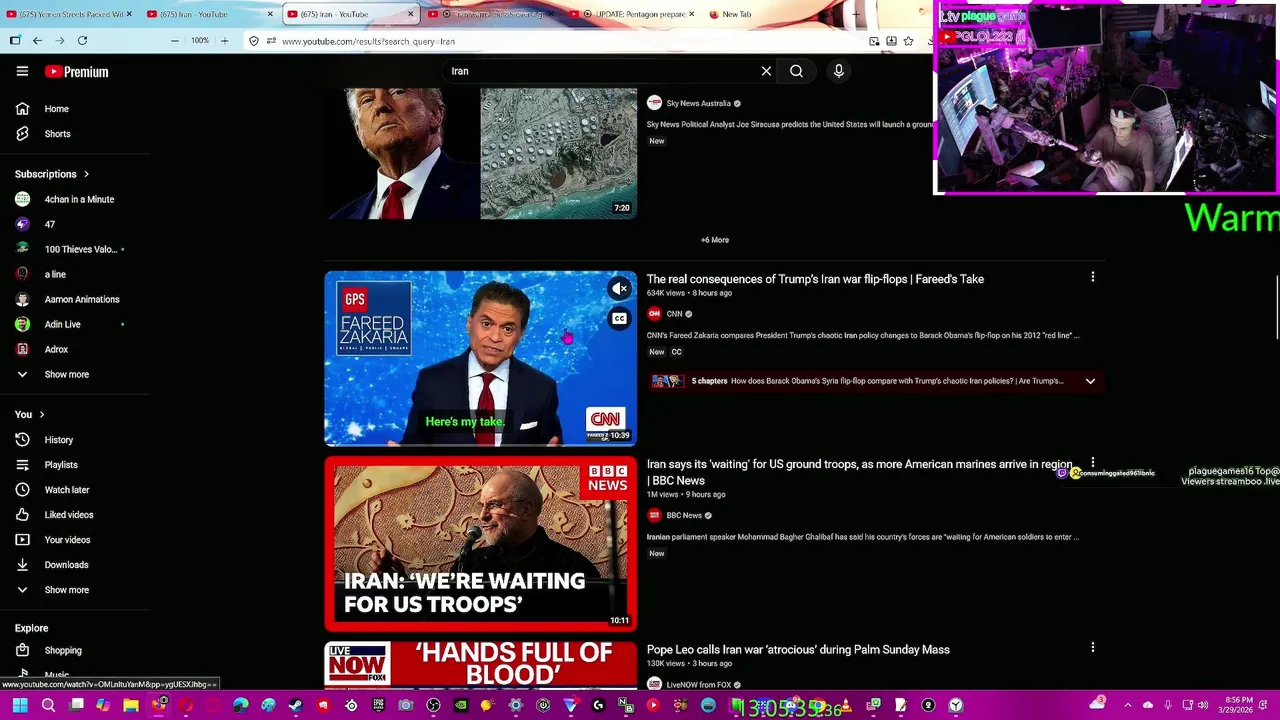Play the Fareed Zakaria video thumbnail
Image resolution: width=1280 pixels, height=720 pixels.
[x=480, y=358]
